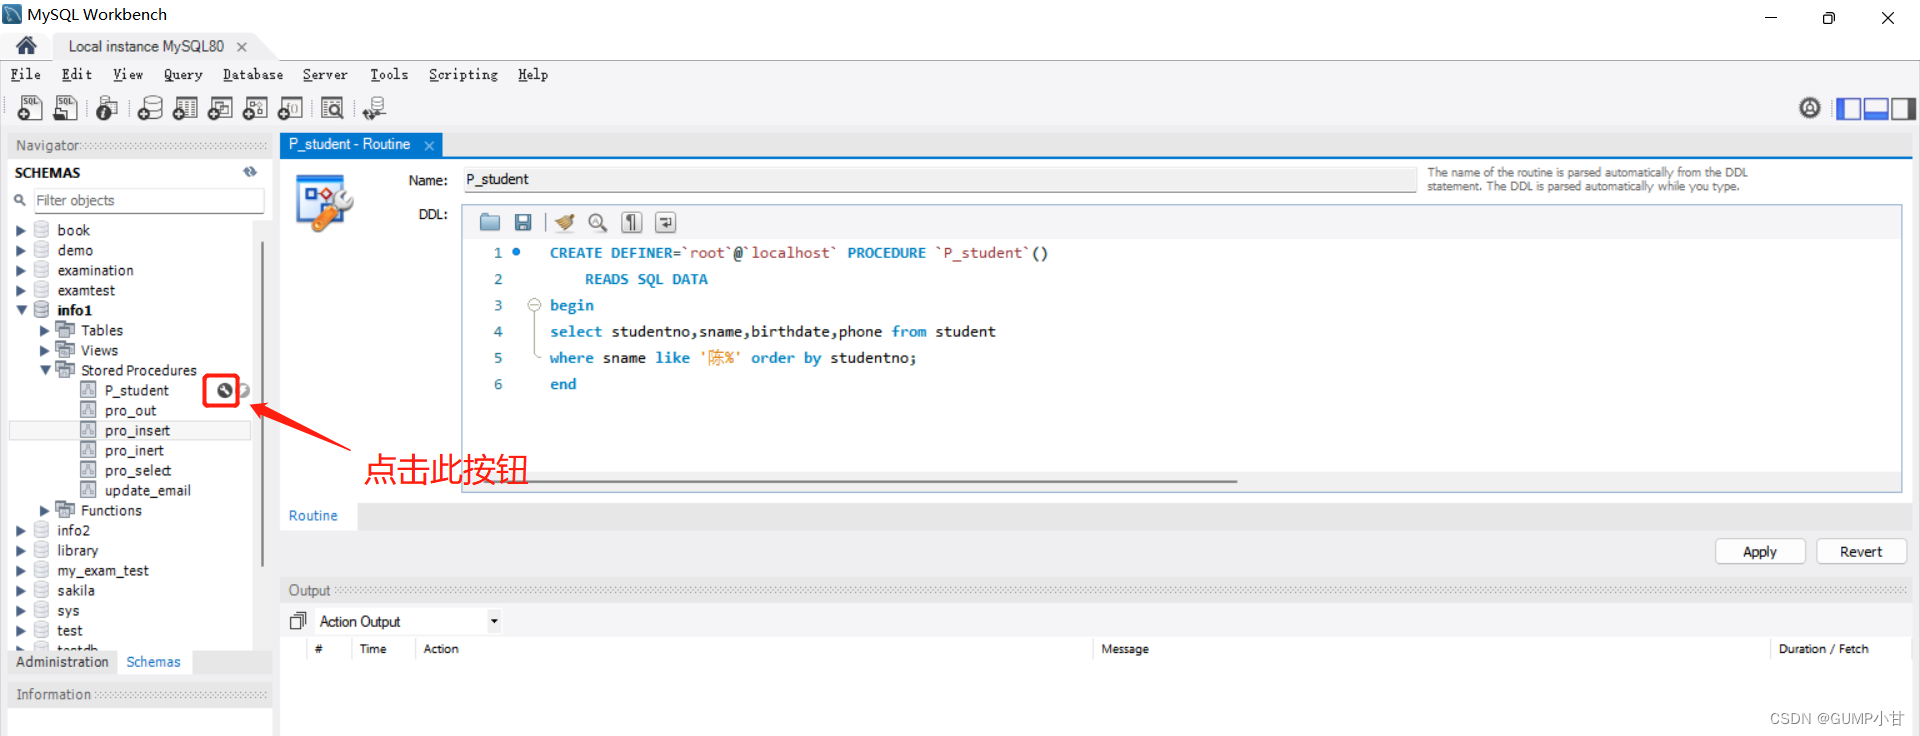
Task: Click the Duration / Fetch column header
Action: point(1823,649)
